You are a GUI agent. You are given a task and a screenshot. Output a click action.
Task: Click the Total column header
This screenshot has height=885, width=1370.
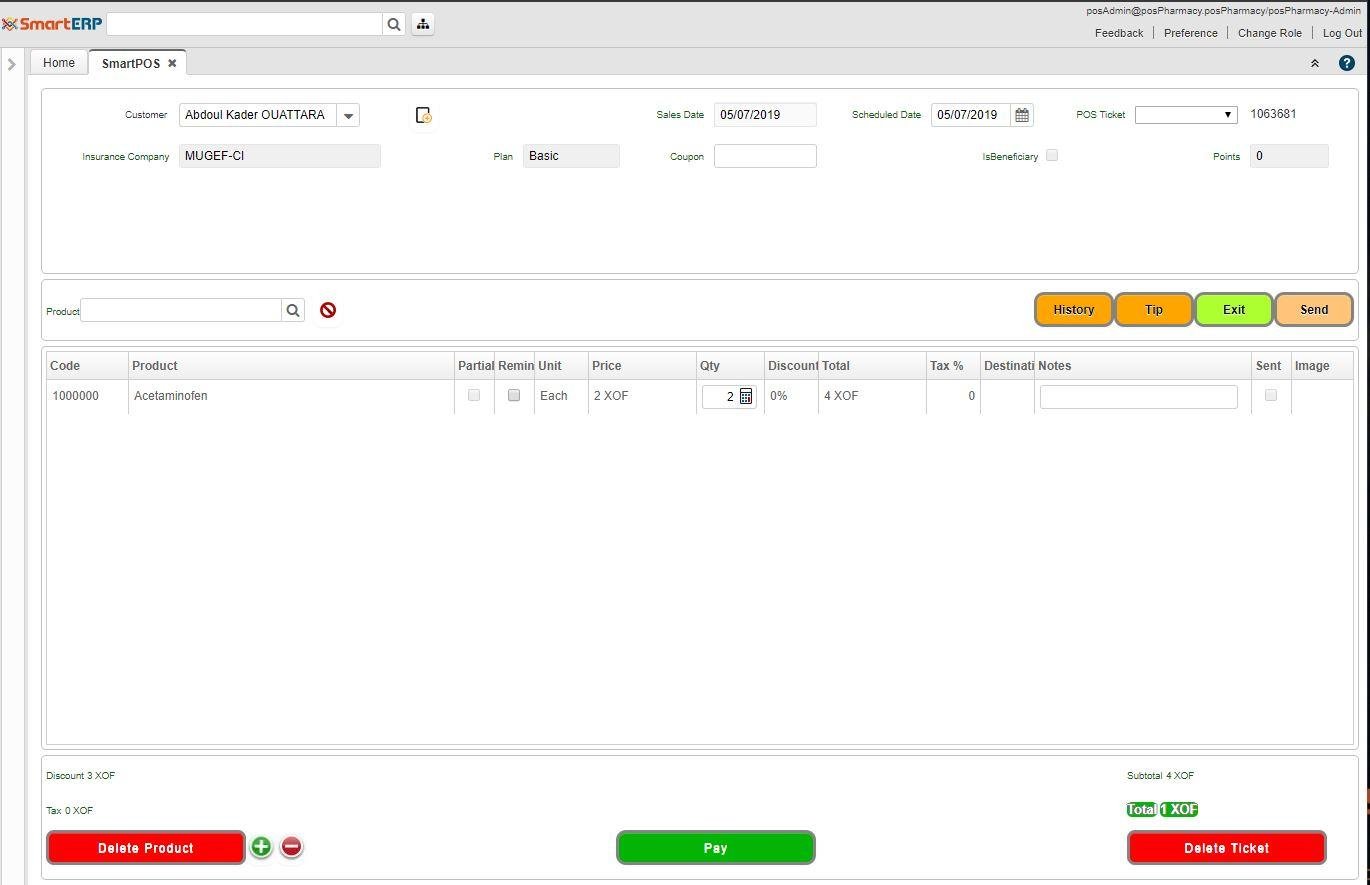[x=872, y=366]
